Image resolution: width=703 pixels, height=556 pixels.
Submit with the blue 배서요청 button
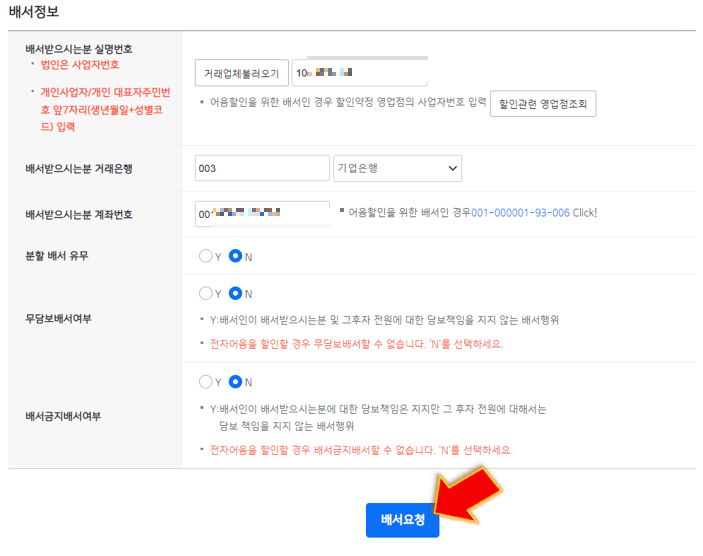tap(402, 520)
